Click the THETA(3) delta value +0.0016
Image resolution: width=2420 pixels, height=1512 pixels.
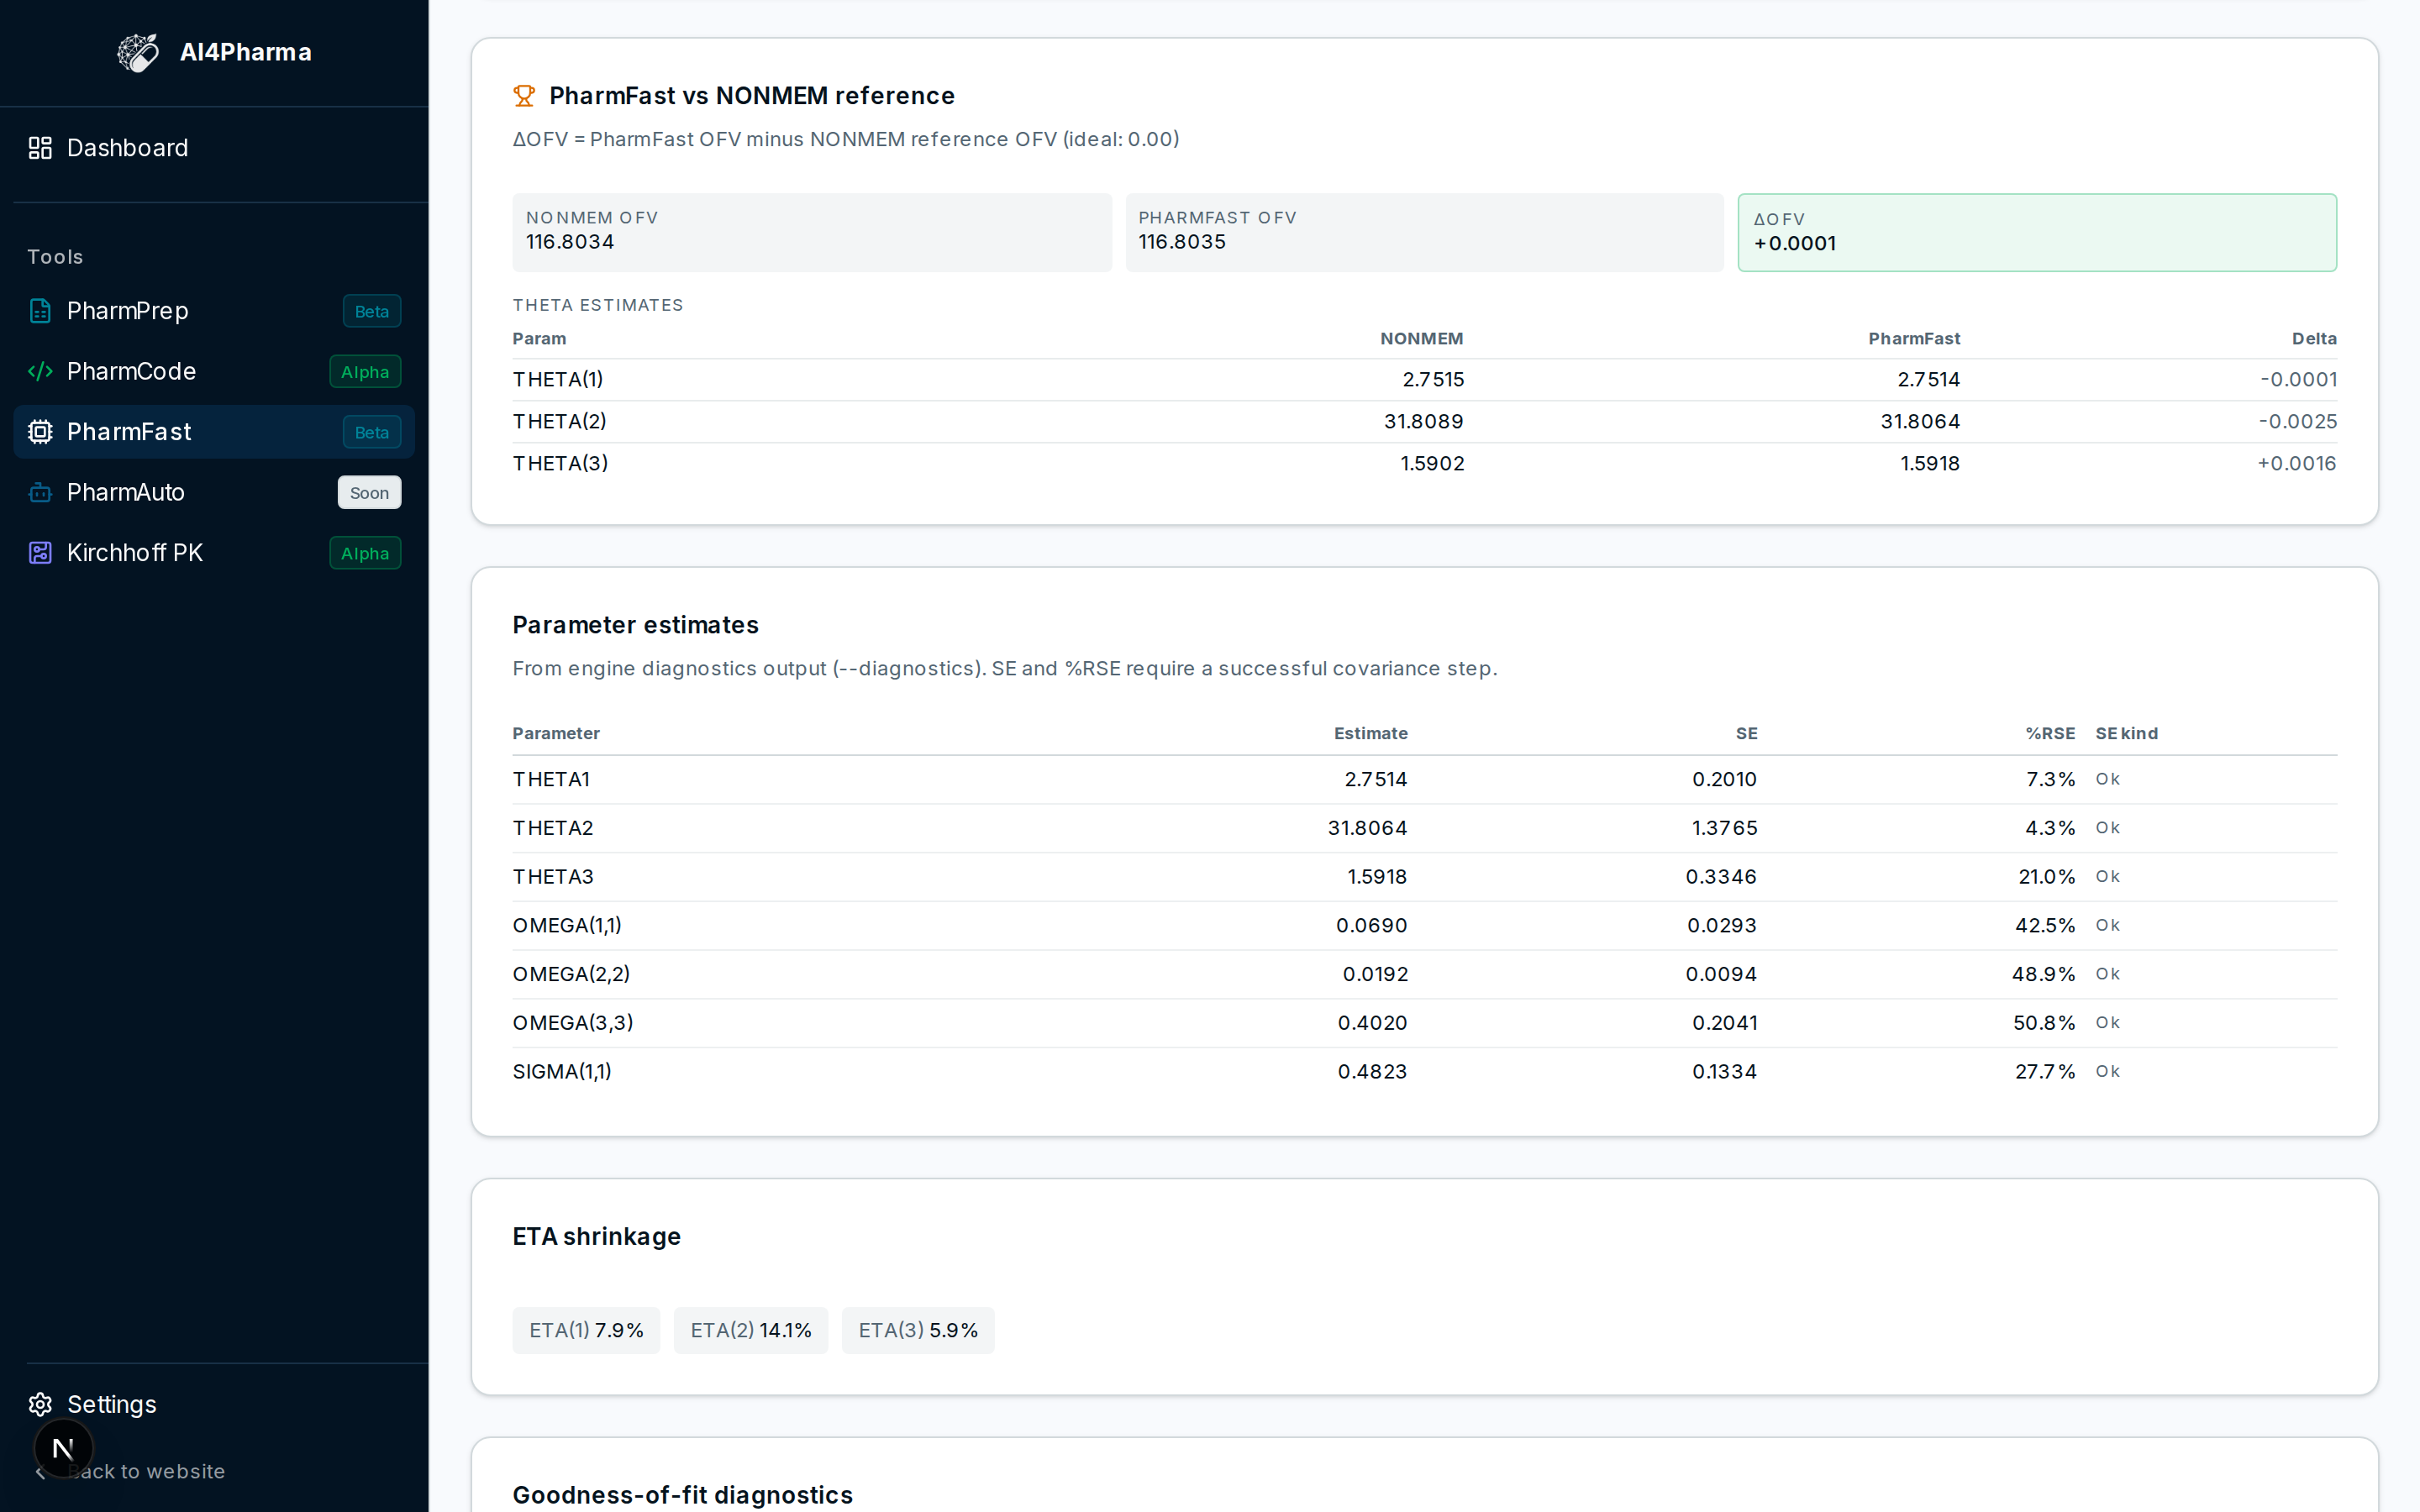pos(2296,464)
